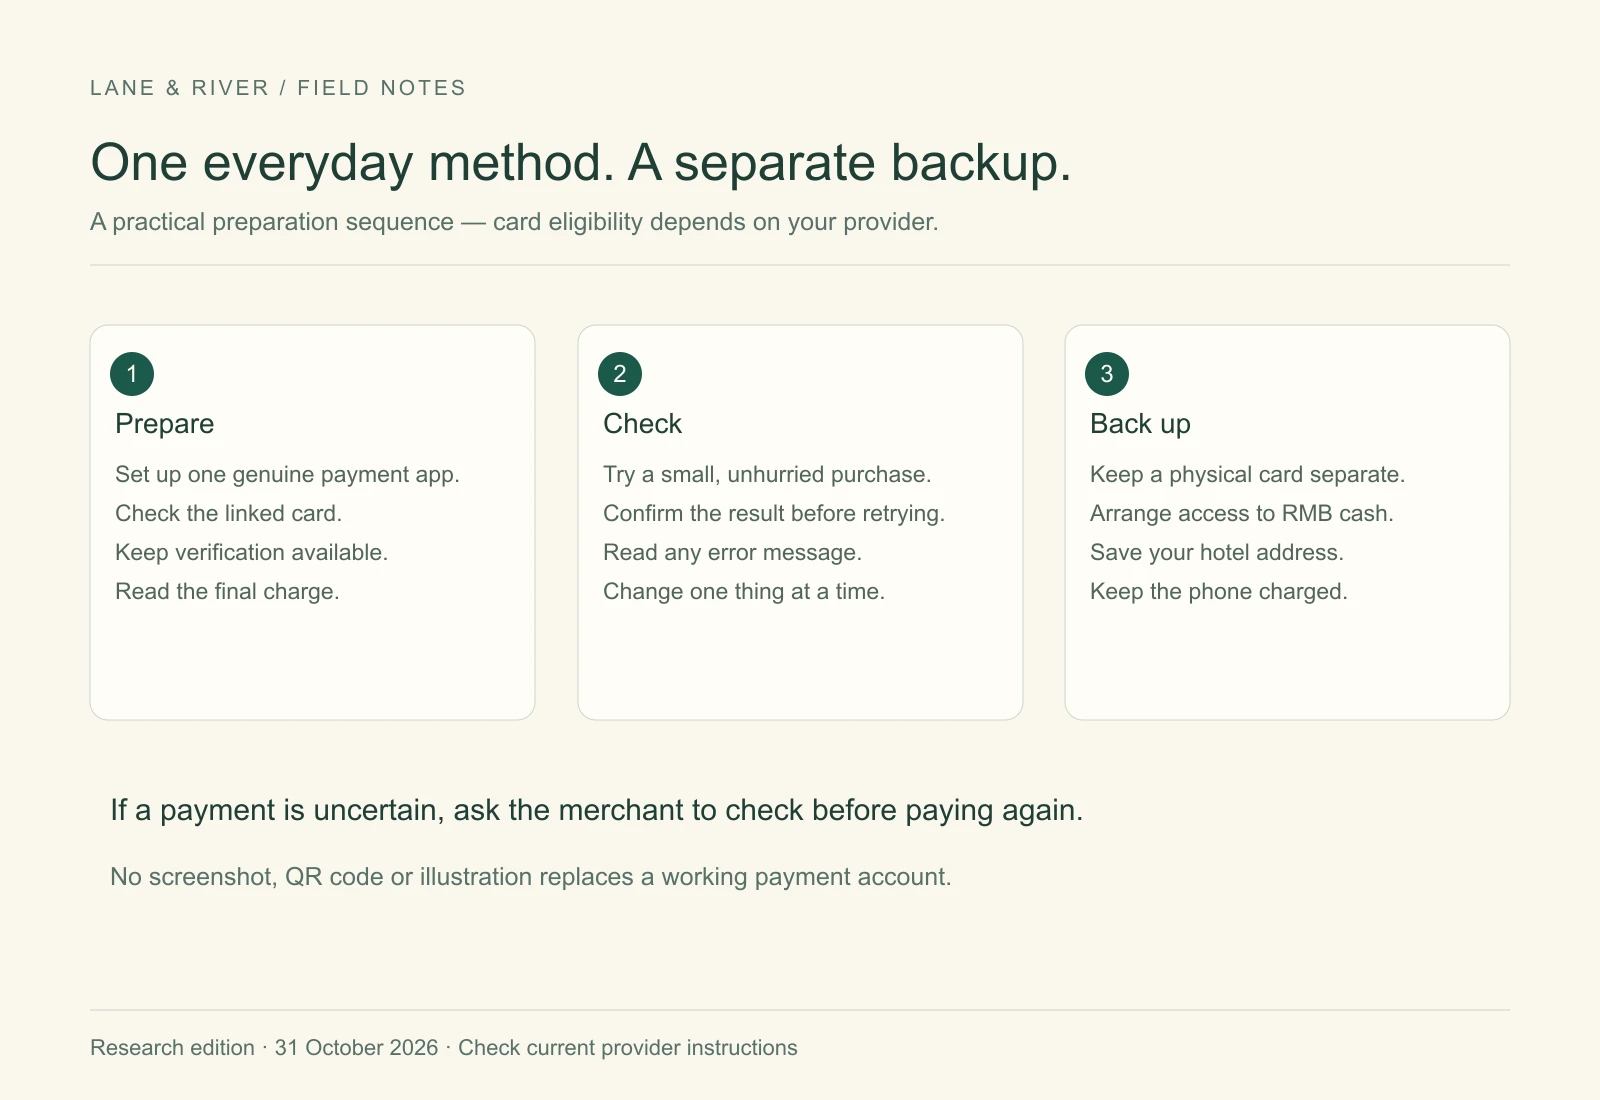Screen dimensions: 1600x1100
Task: Click the "Back up" card heading
Action: pos(1140,424)
